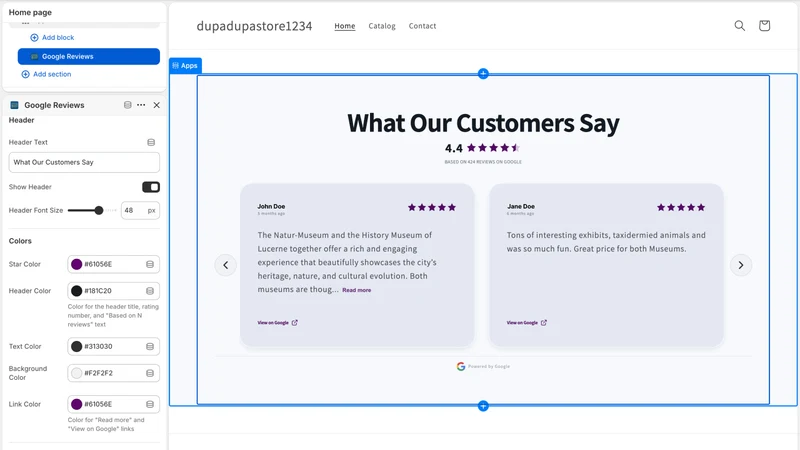The height and width of the screenshot is (450, 800).
Task: Open the Link Color purple swatch
Action: tap(77, 404)
